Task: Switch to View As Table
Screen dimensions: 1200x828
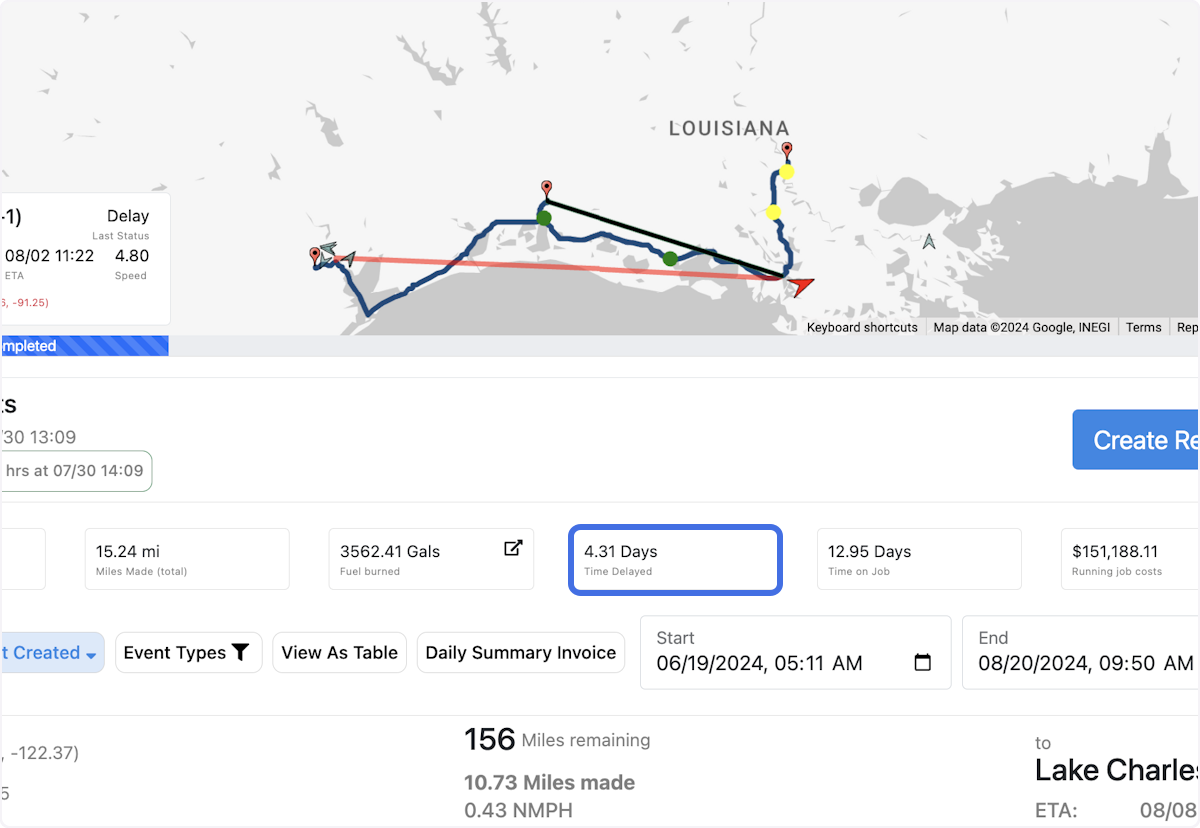Action: (339, 653)
